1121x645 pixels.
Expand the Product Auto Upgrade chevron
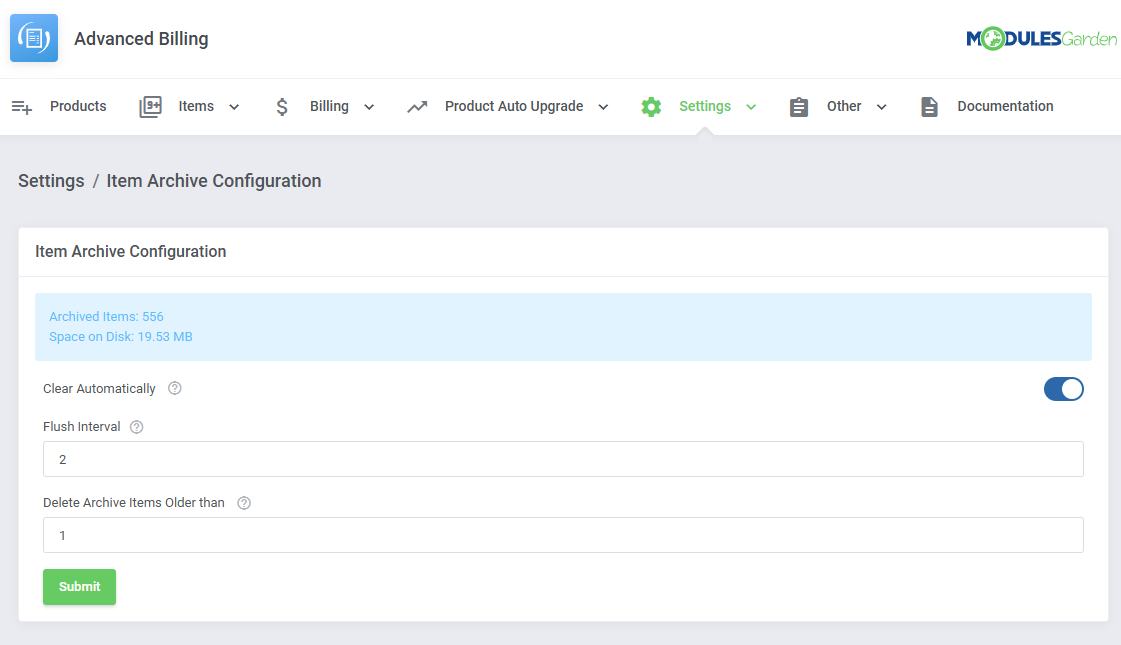click(603, 107)
